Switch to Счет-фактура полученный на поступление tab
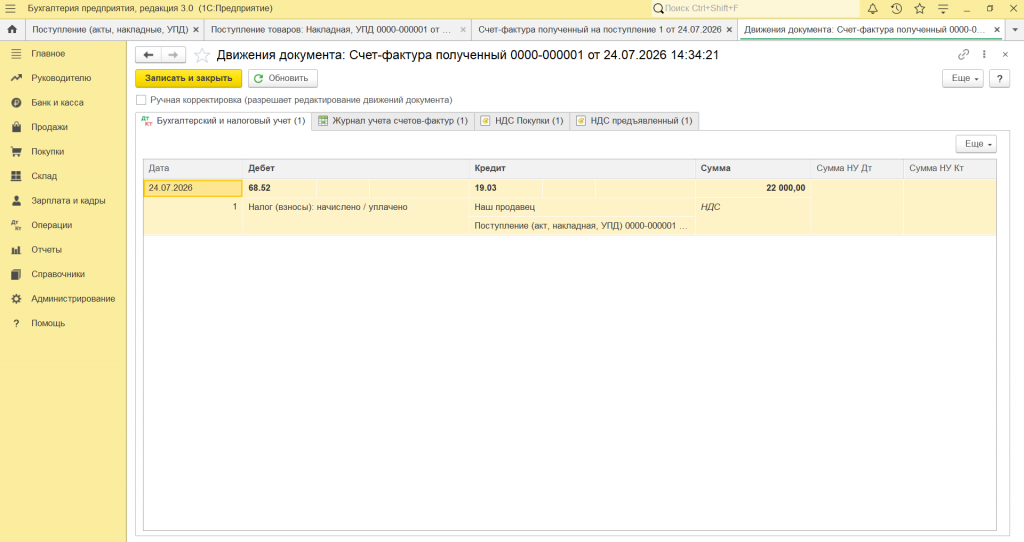The width and height of the screenshot is (1024, 542). click(600, 29)
